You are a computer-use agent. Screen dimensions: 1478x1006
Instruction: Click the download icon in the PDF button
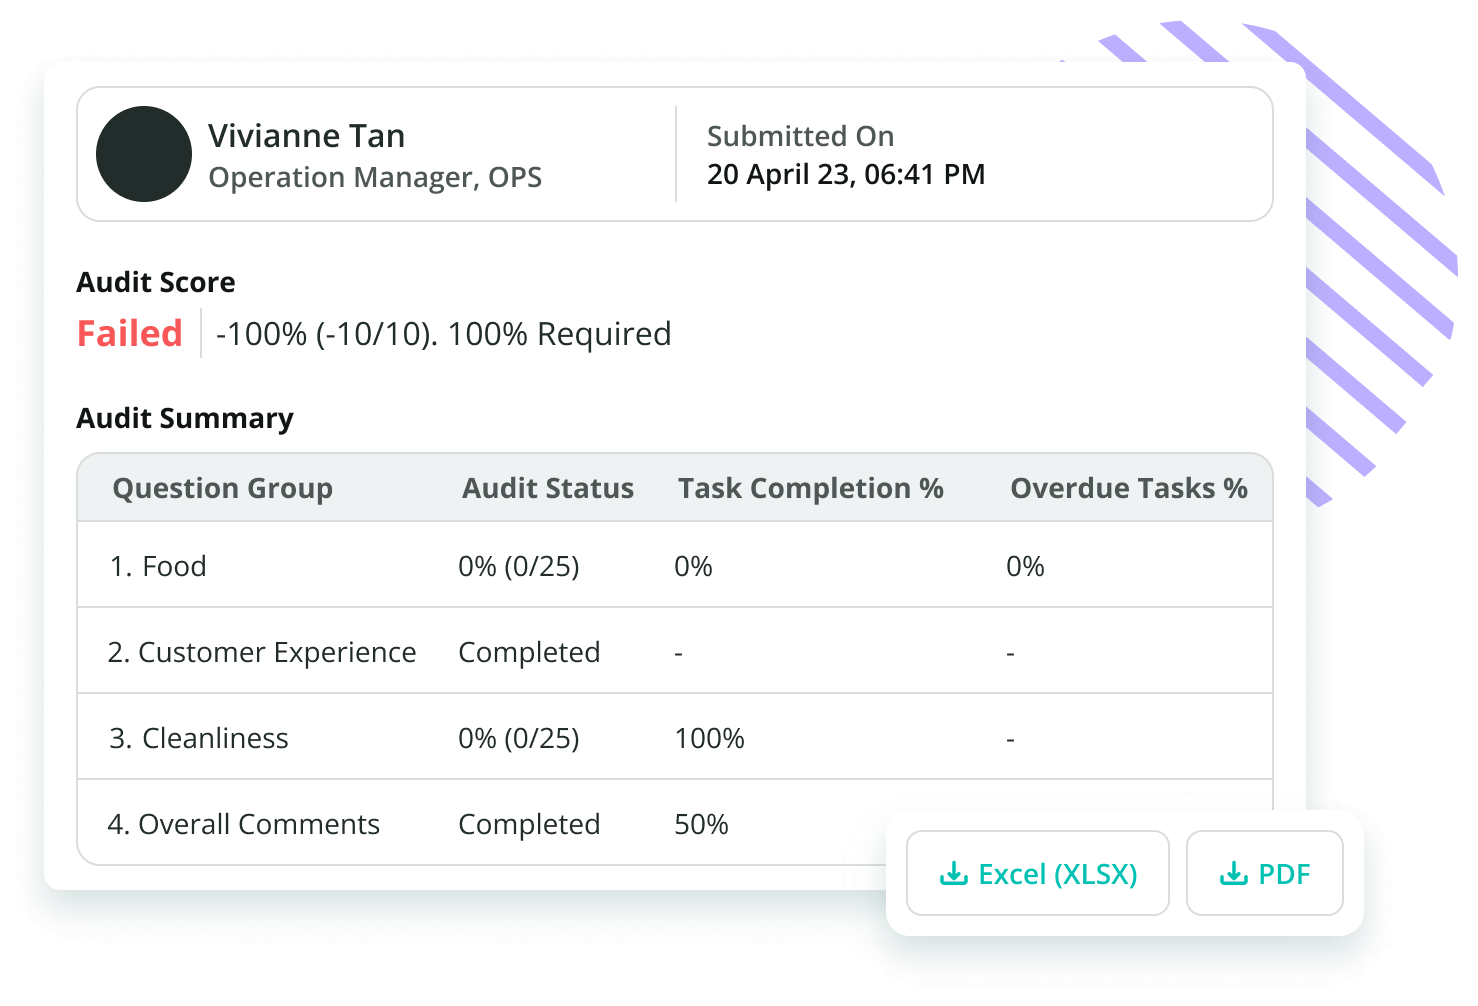point(1233,873)
